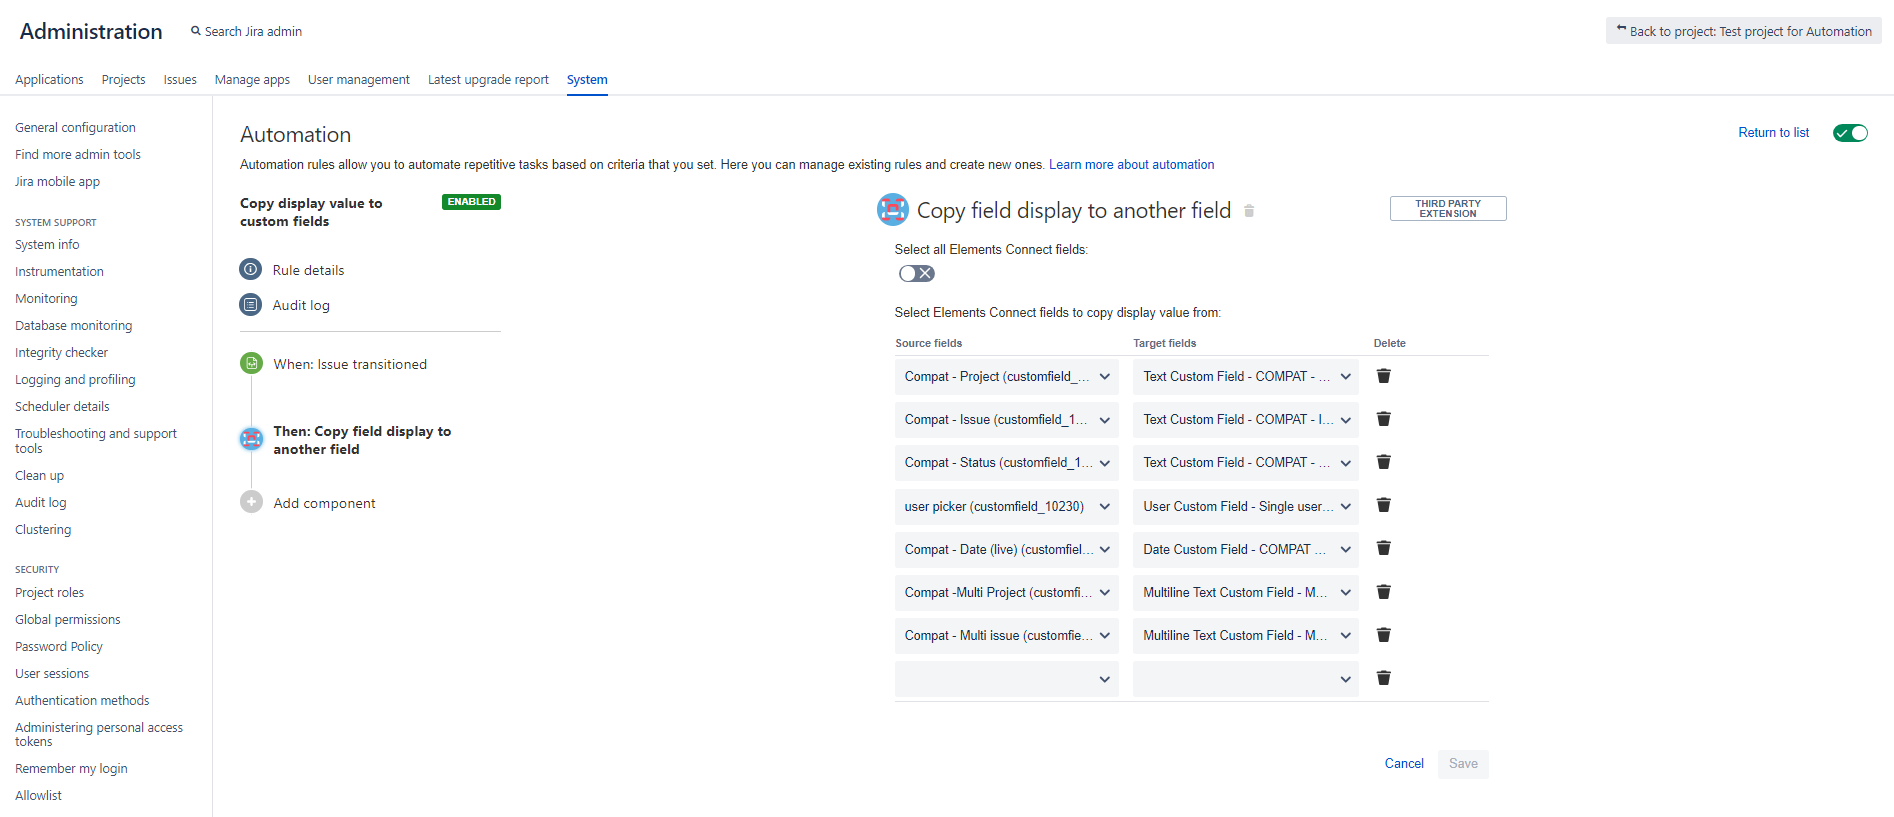Click the Add component plus icon
The width and height of the screenshot is (1894, 817).
252,502
